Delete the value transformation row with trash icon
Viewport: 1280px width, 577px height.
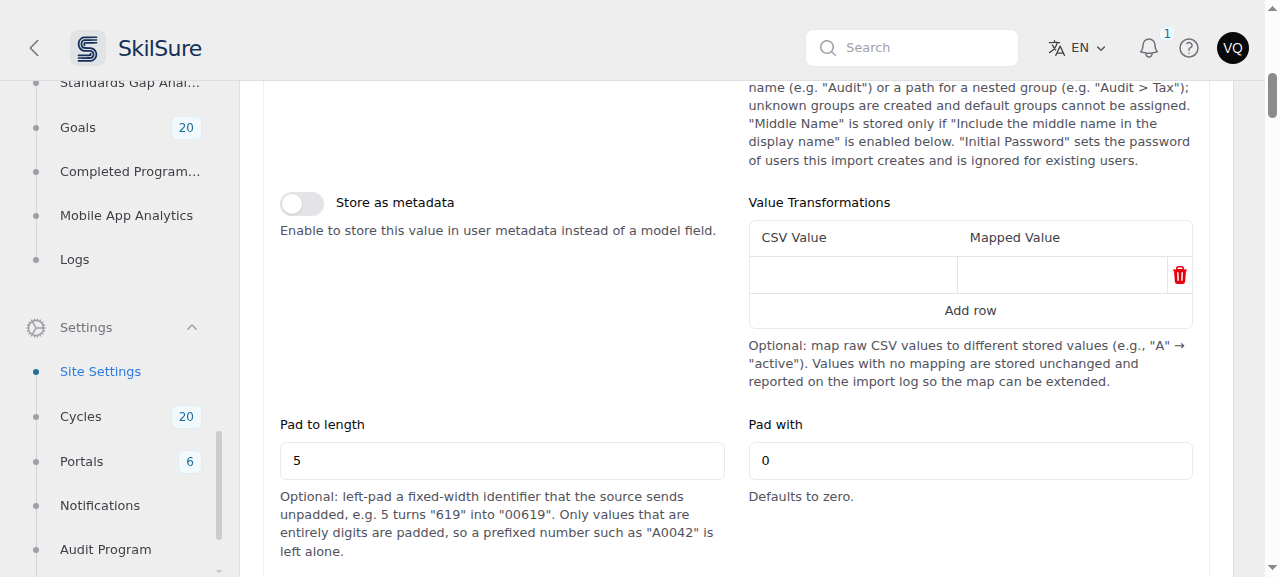(x=1180, y=275)
